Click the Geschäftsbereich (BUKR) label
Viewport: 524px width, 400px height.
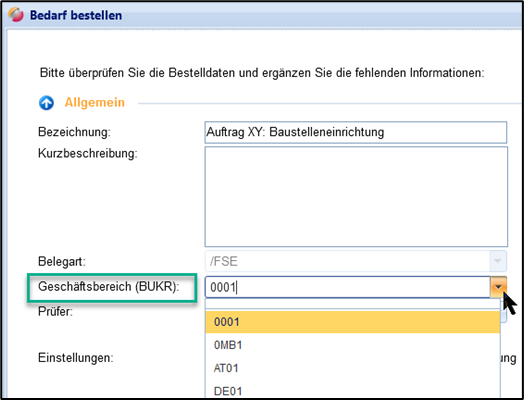[109, 287]
